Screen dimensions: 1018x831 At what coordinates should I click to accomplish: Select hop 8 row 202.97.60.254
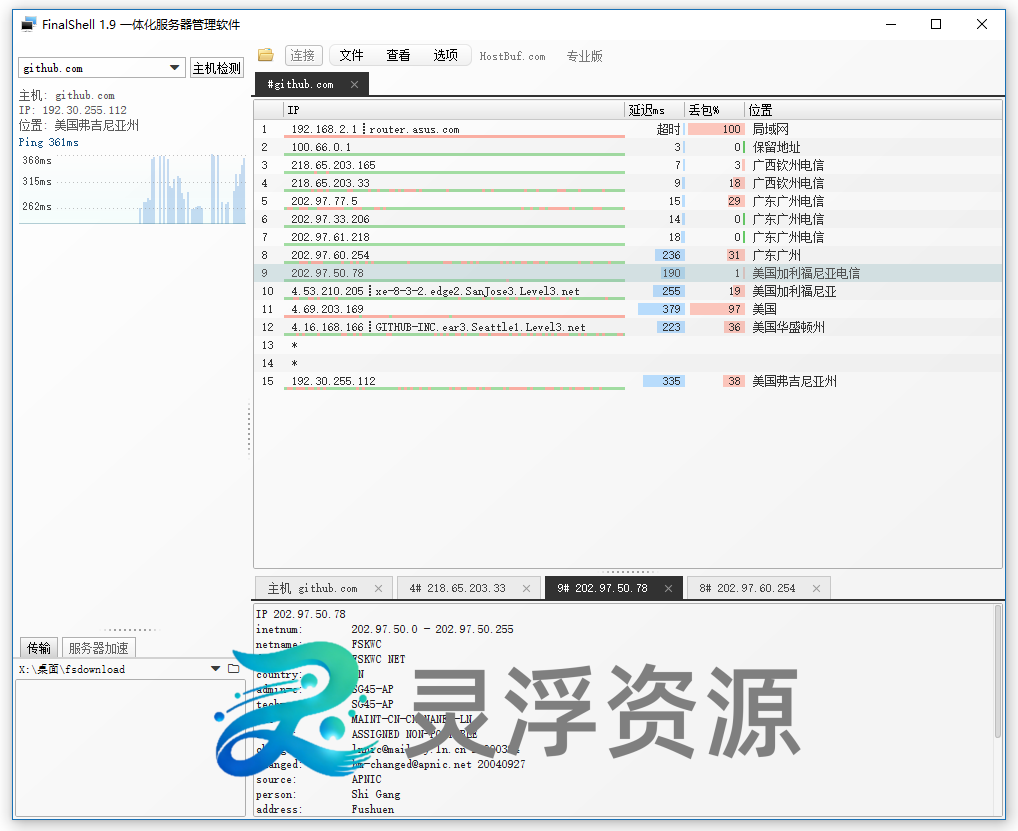point(628,255)
